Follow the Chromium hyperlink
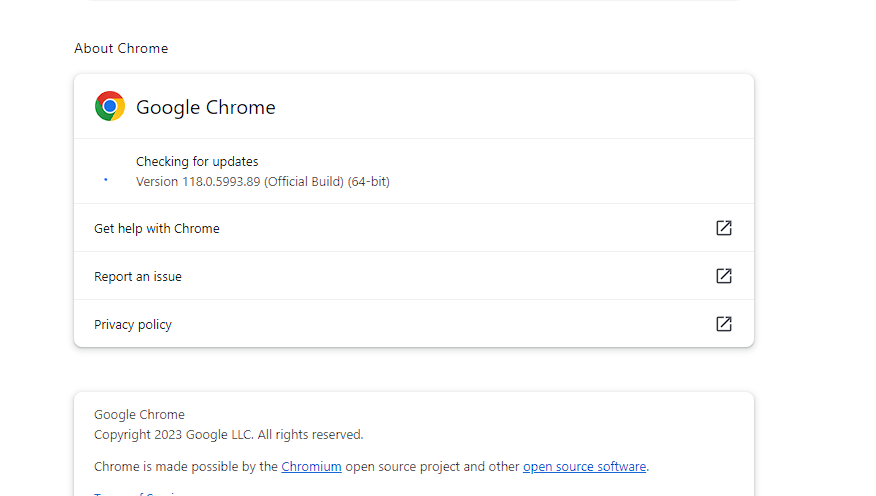 311,466
